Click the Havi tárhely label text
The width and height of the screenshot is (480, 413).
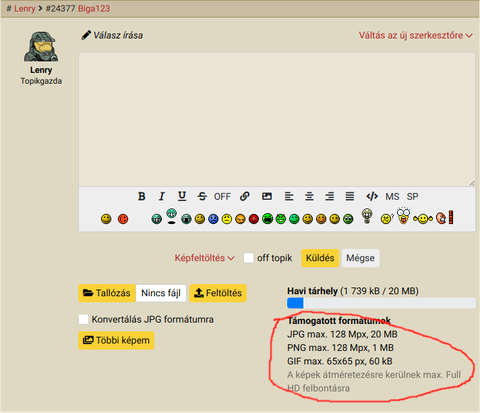312,291
